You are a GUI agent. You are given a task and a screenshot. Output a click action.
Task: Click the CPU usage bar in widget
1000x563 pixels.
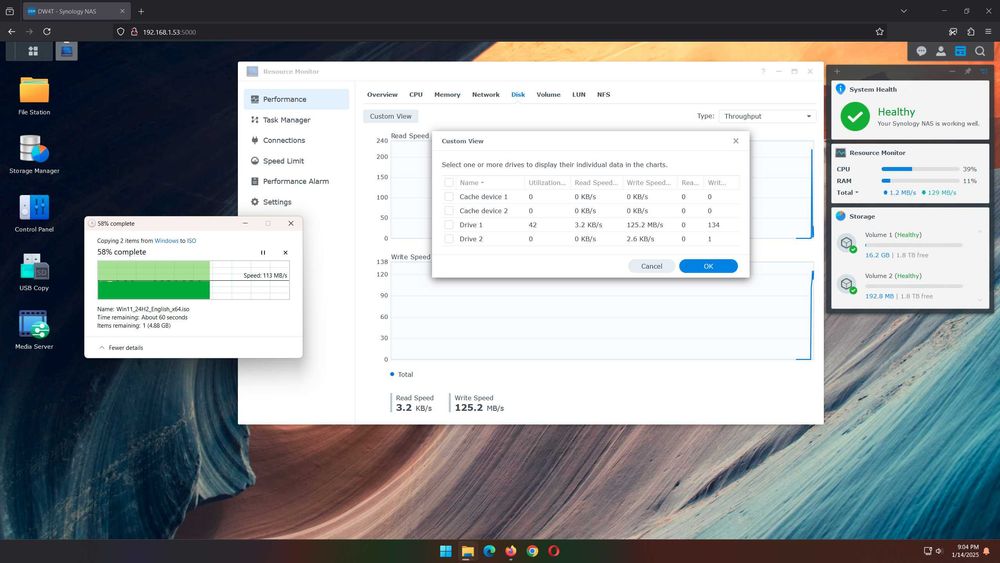(x=920, y=169)
